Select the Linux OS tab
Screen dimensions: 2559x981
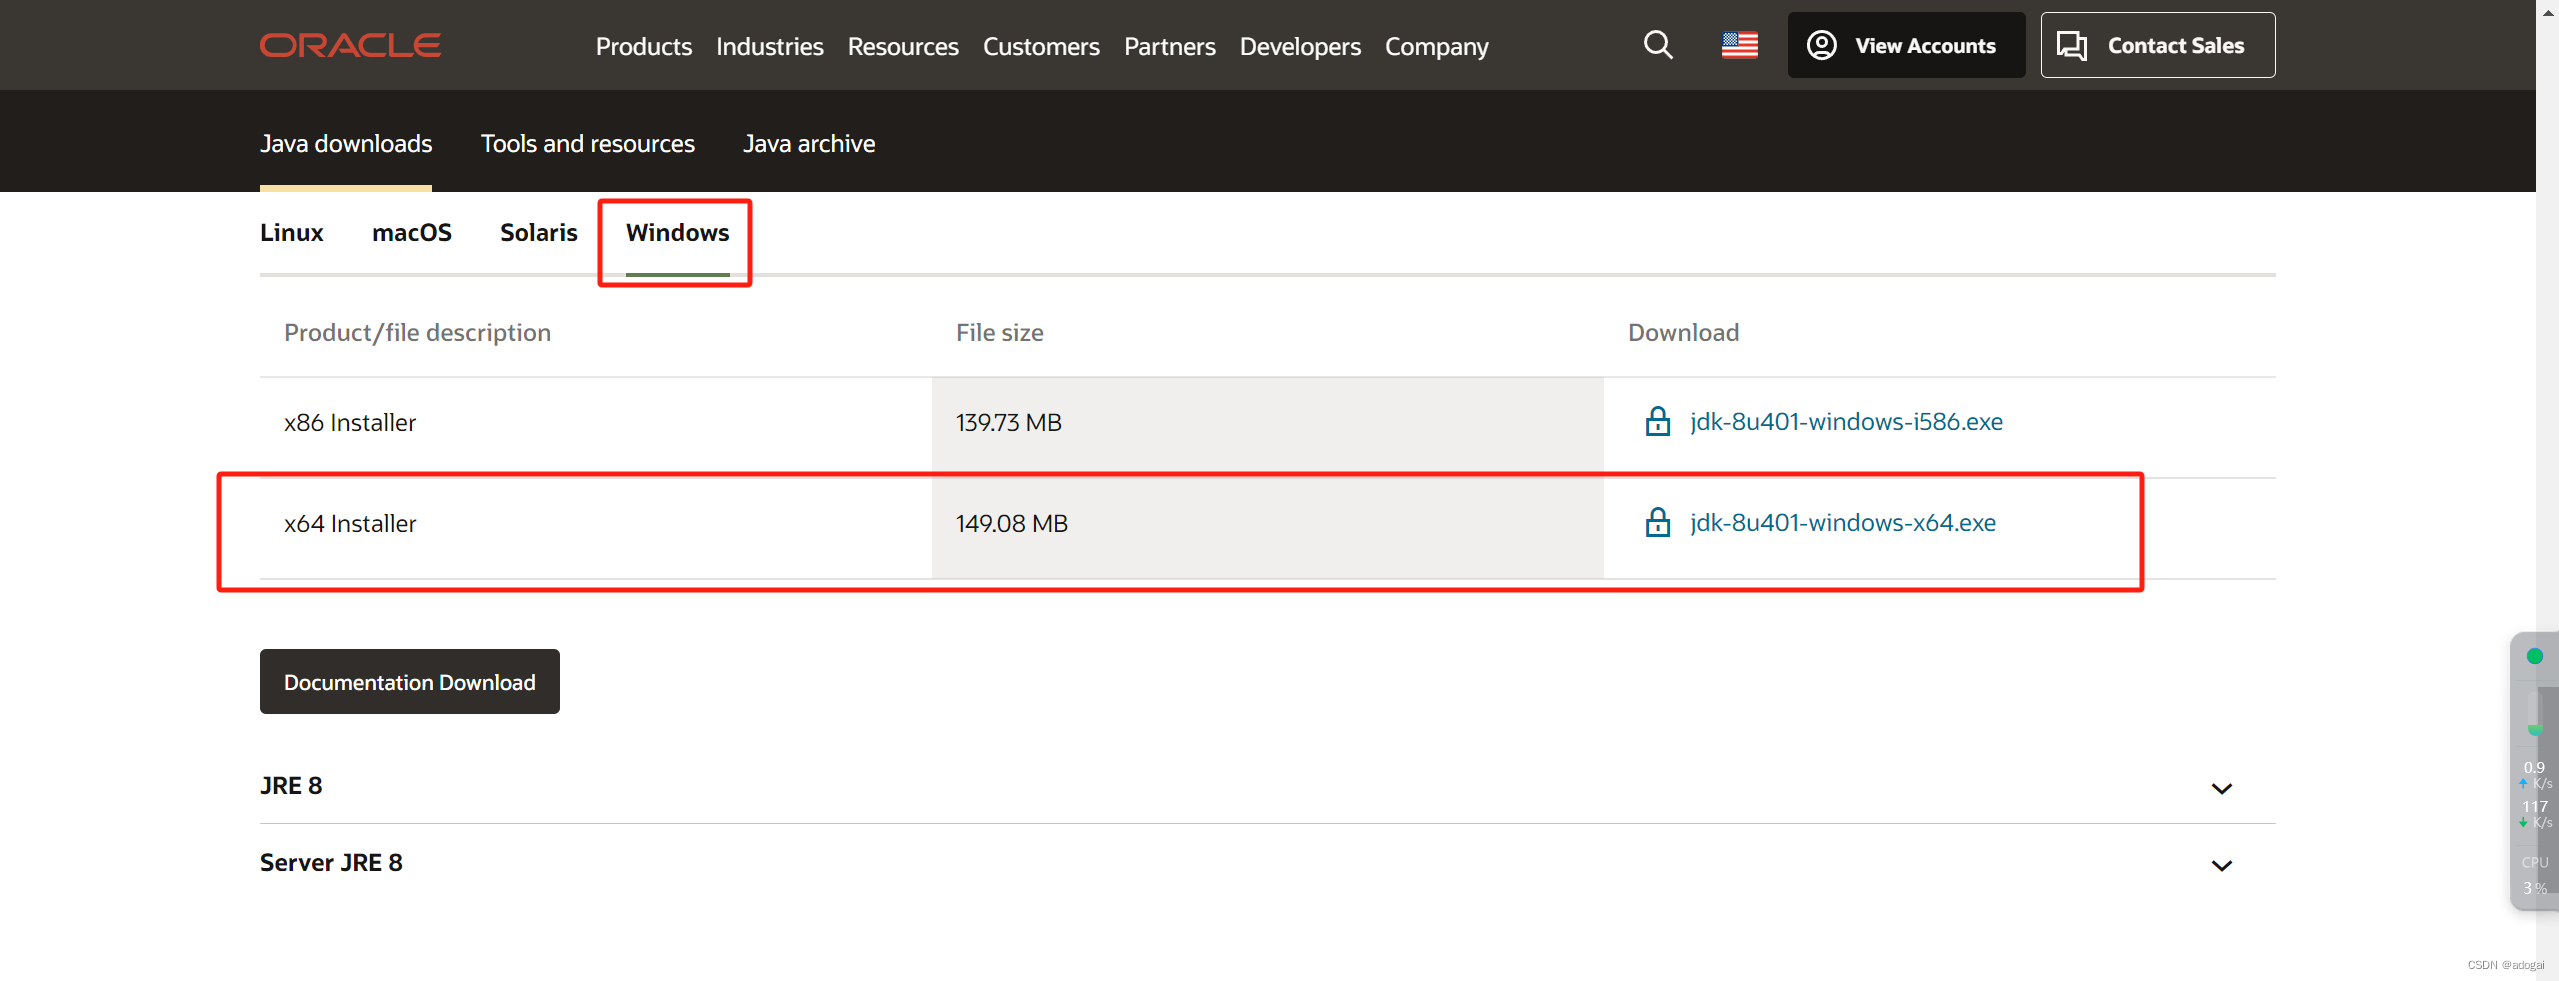coord(292,233)
